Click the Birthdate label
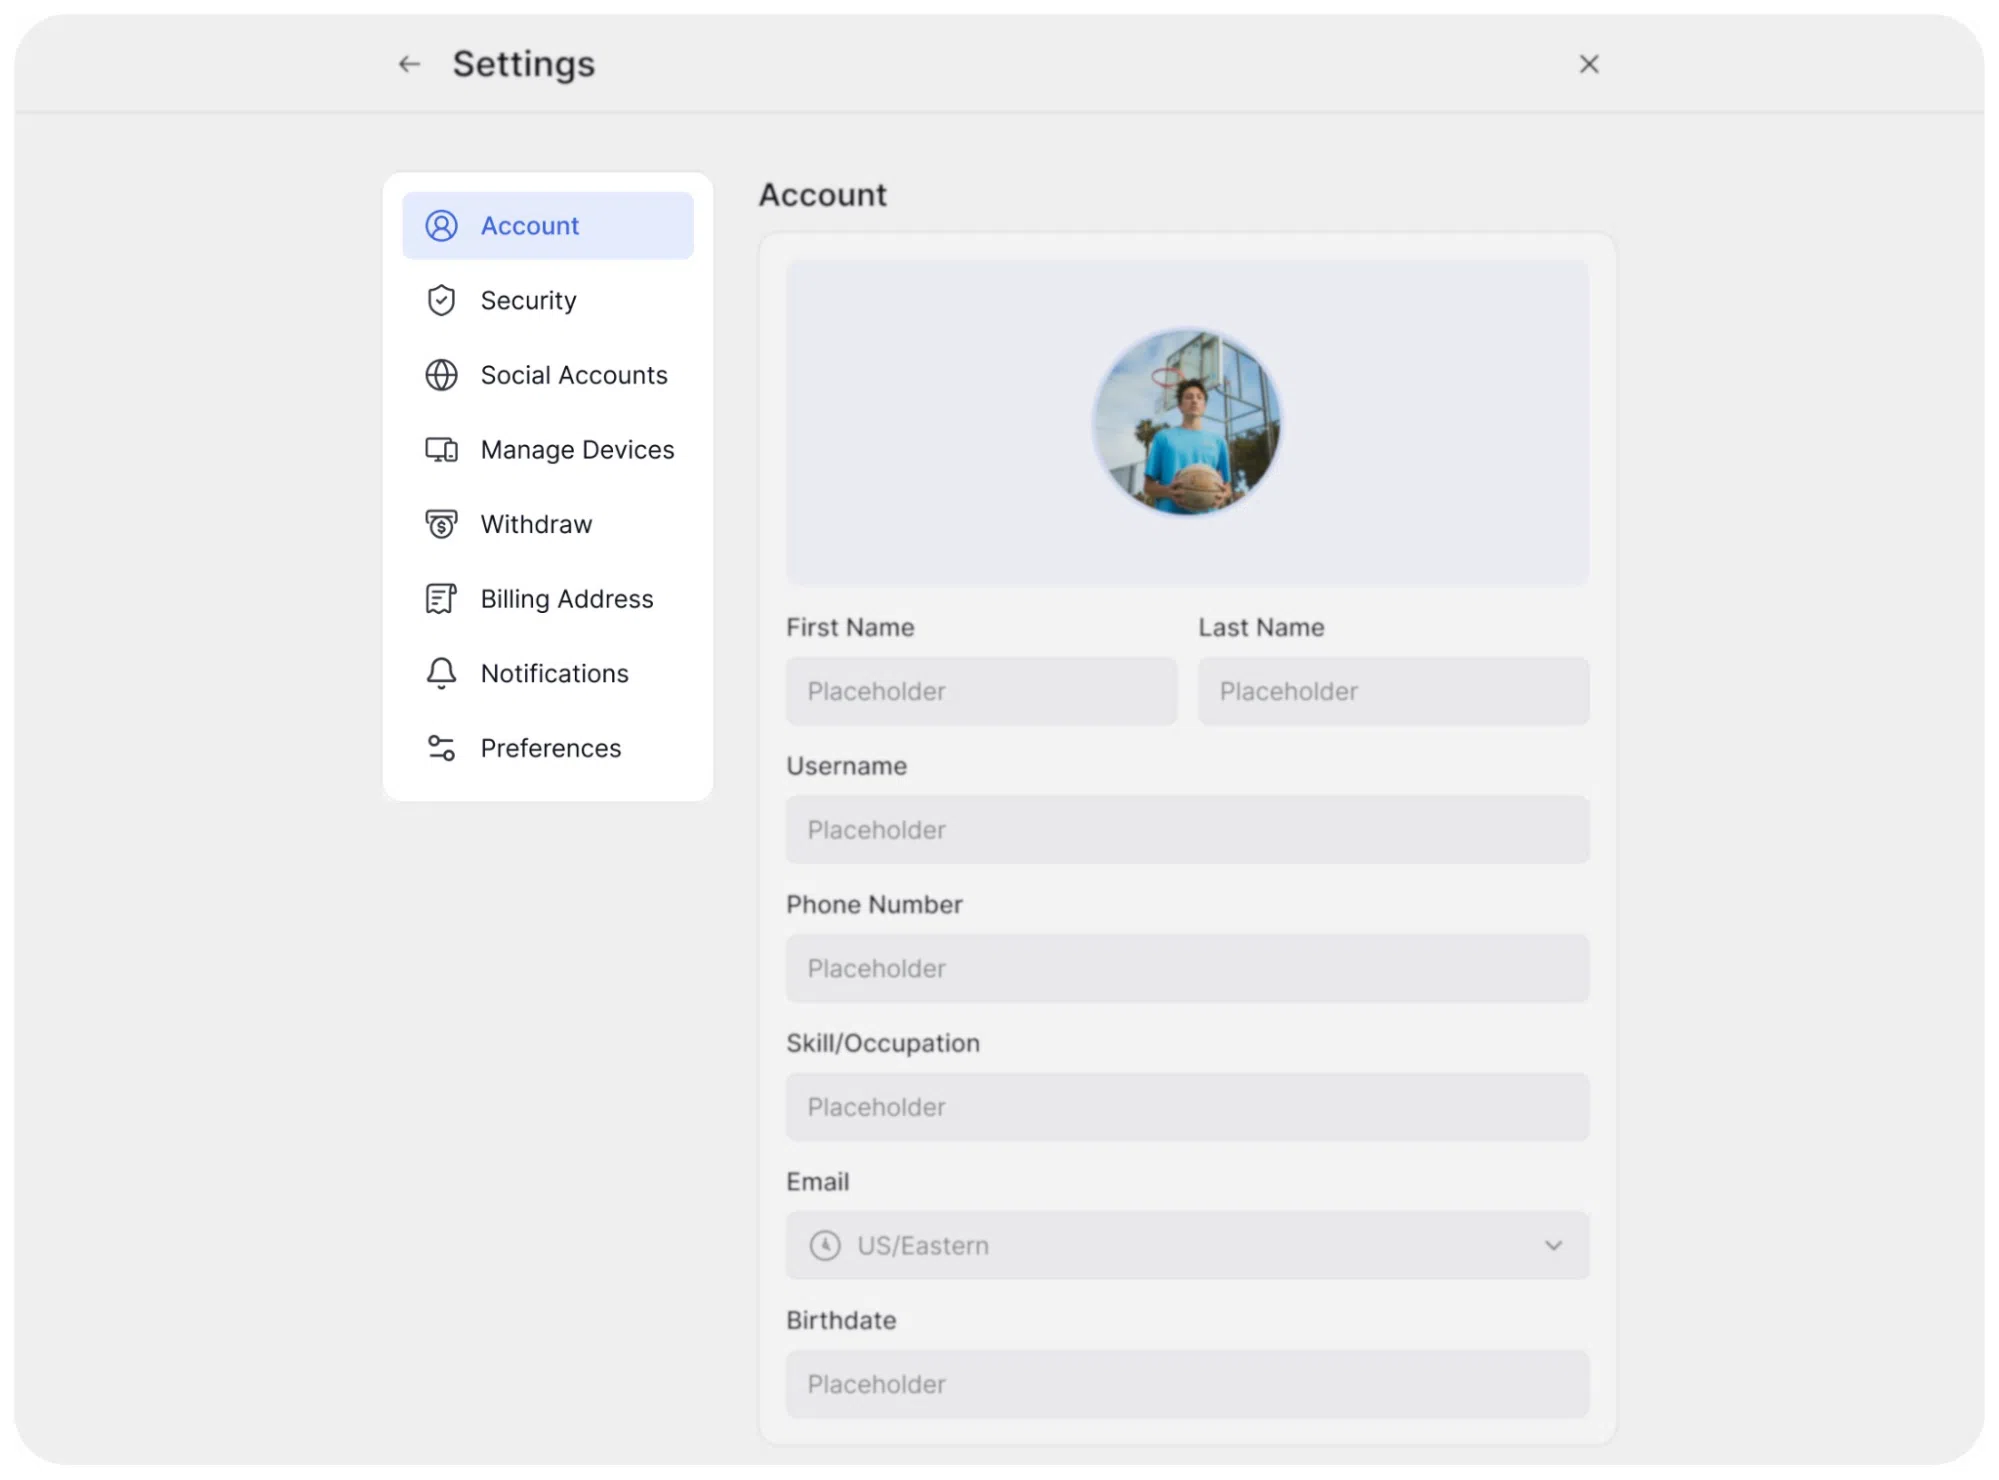Screen dimensions: 1999x1480 [841, 1321]
